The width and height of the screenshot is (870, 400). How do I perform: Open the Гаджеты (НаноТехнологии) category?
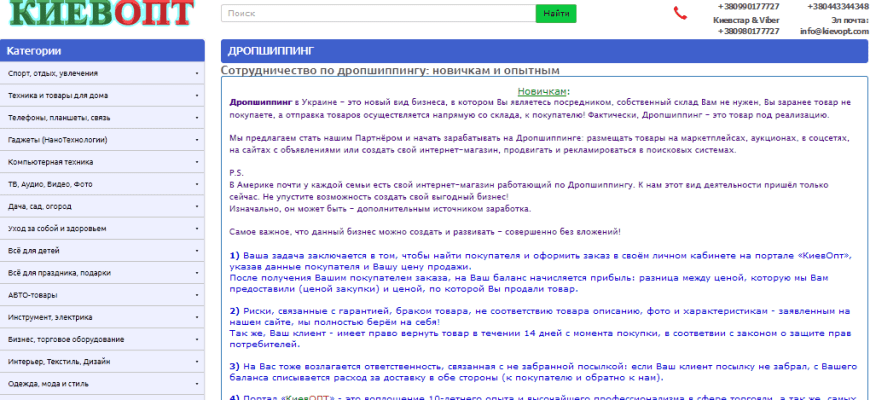coord(102,140)
